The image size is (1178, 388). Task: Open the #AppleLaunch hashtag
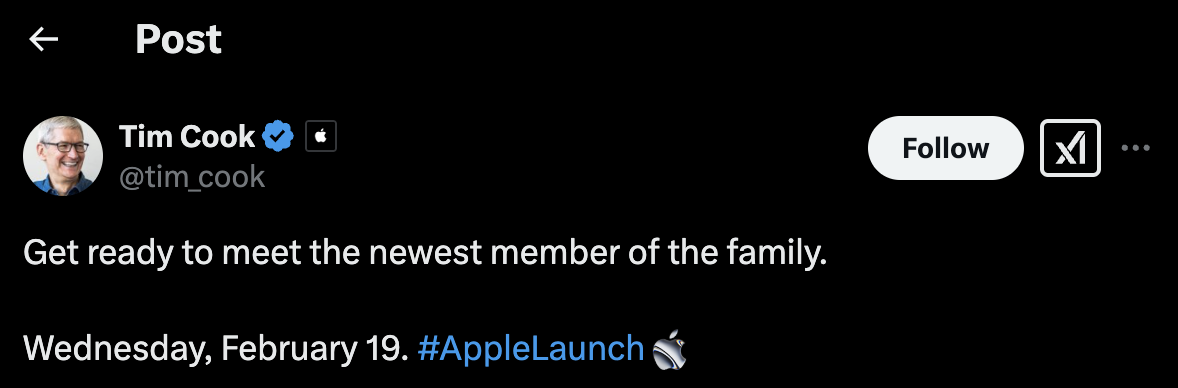coord(530,348)
